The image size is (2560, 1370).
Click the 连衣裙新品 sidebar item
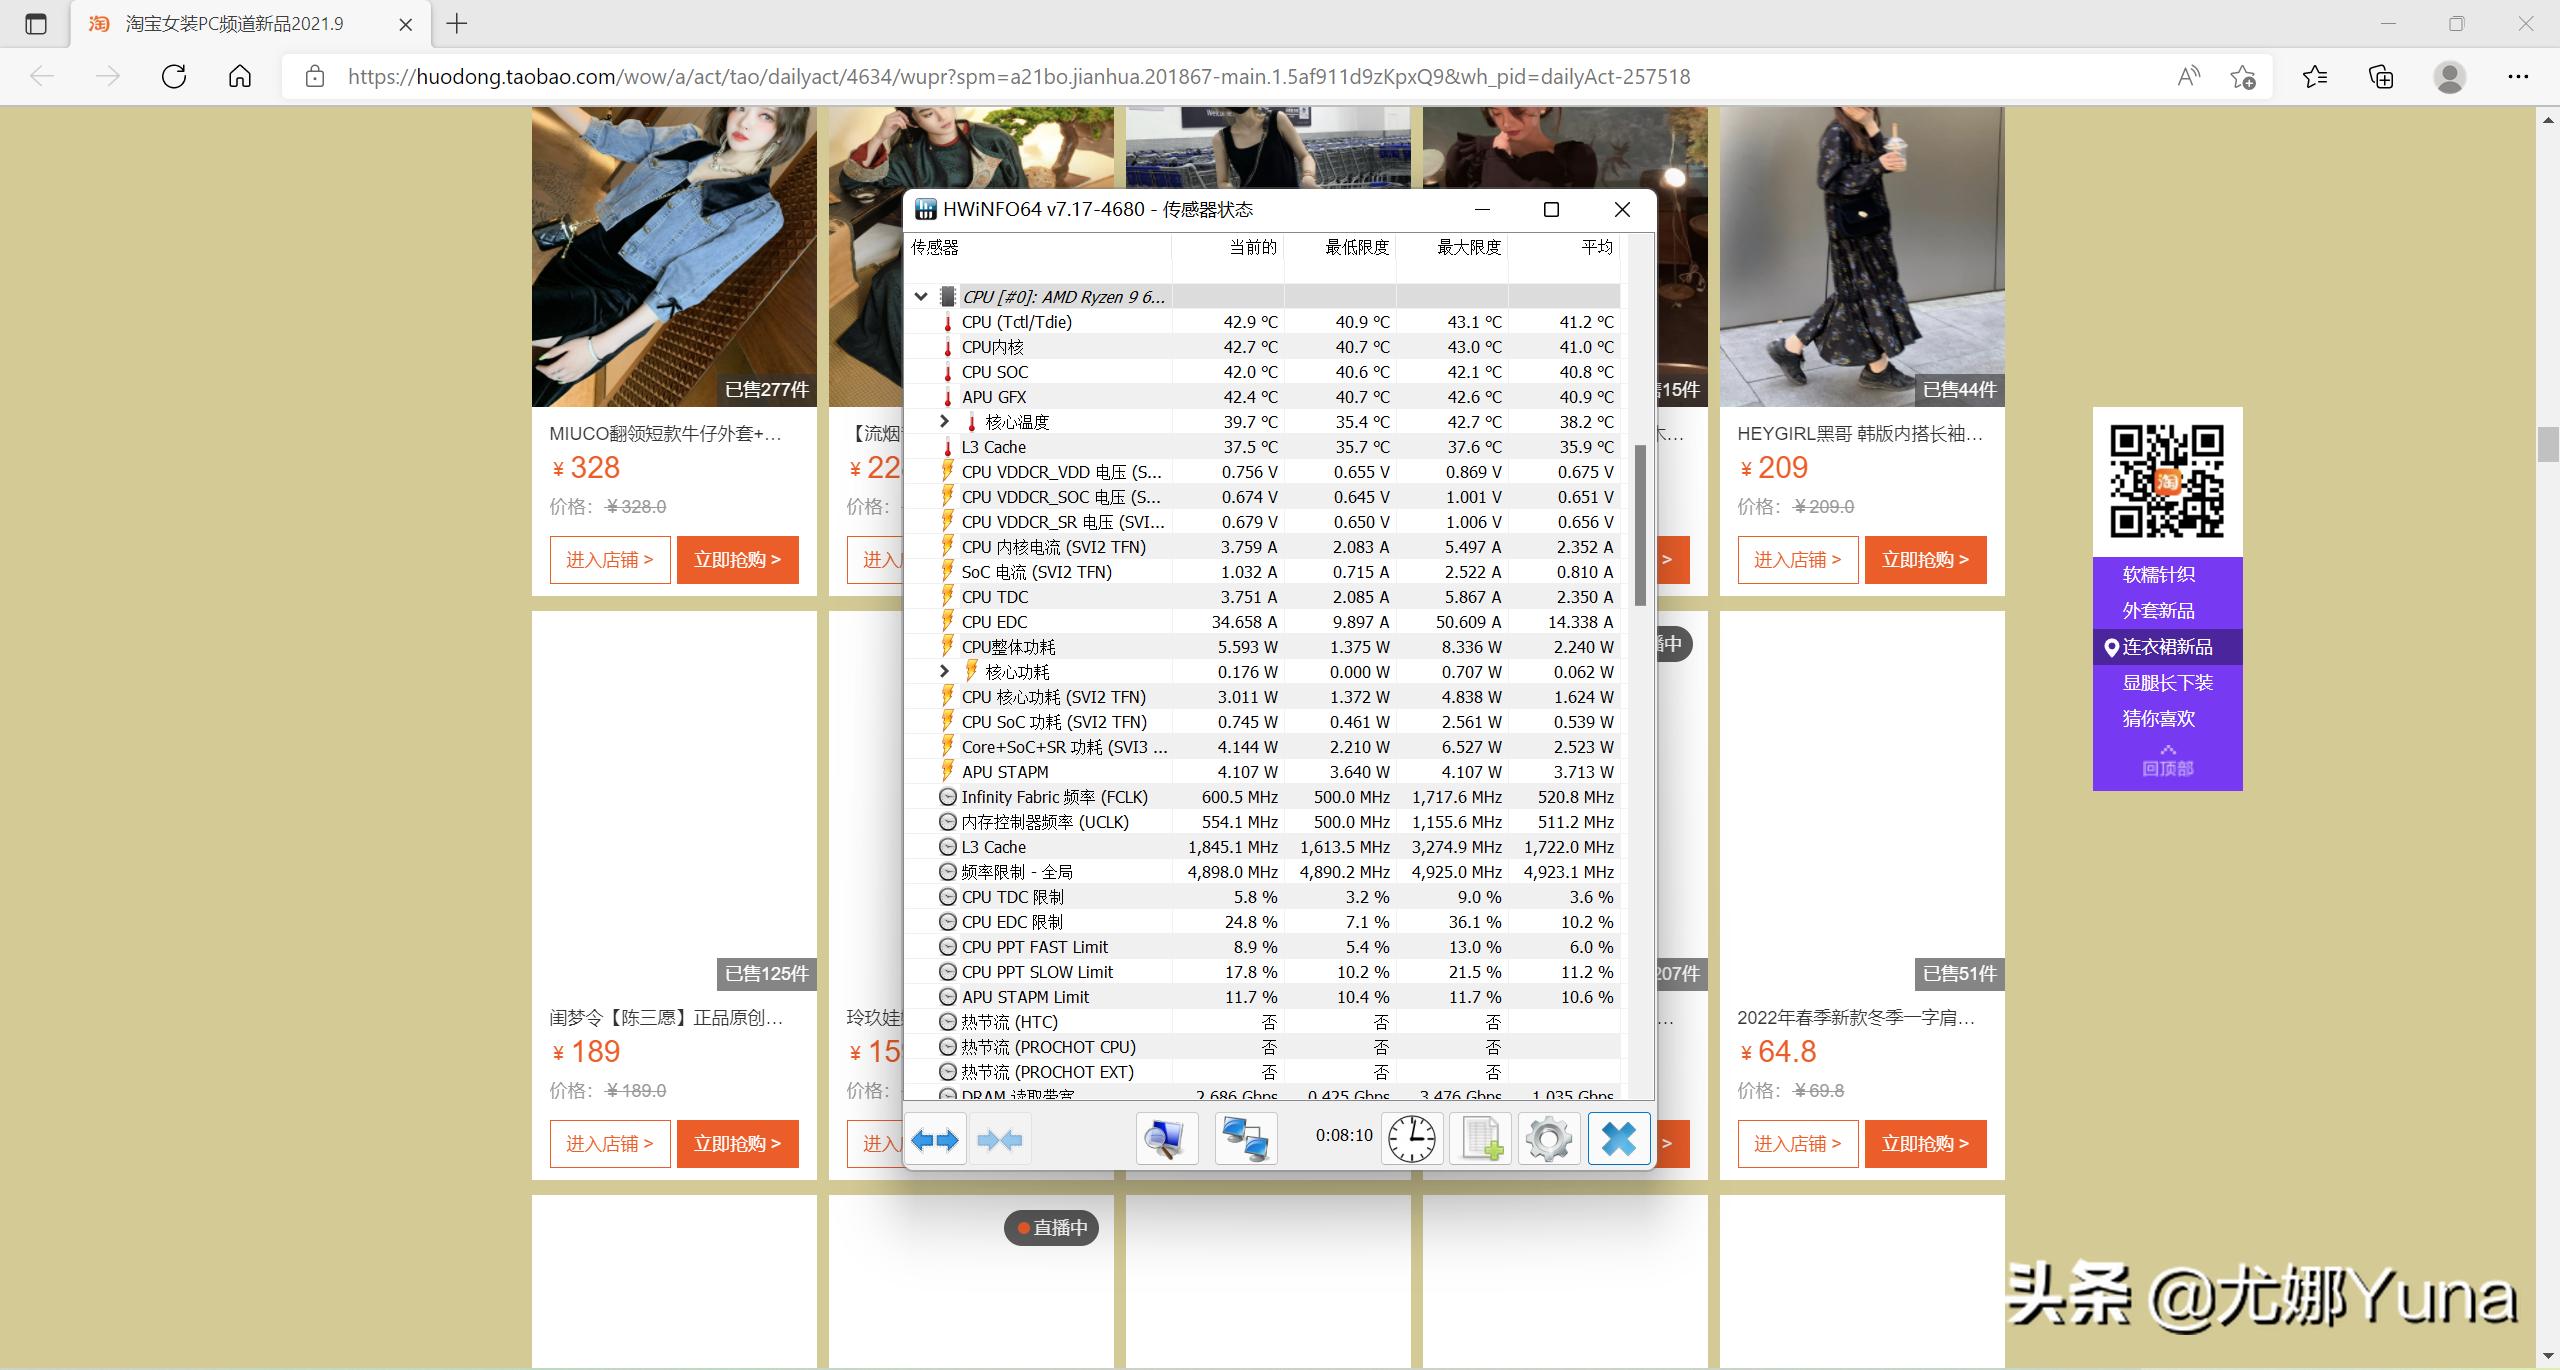(x=2167, y=647)
